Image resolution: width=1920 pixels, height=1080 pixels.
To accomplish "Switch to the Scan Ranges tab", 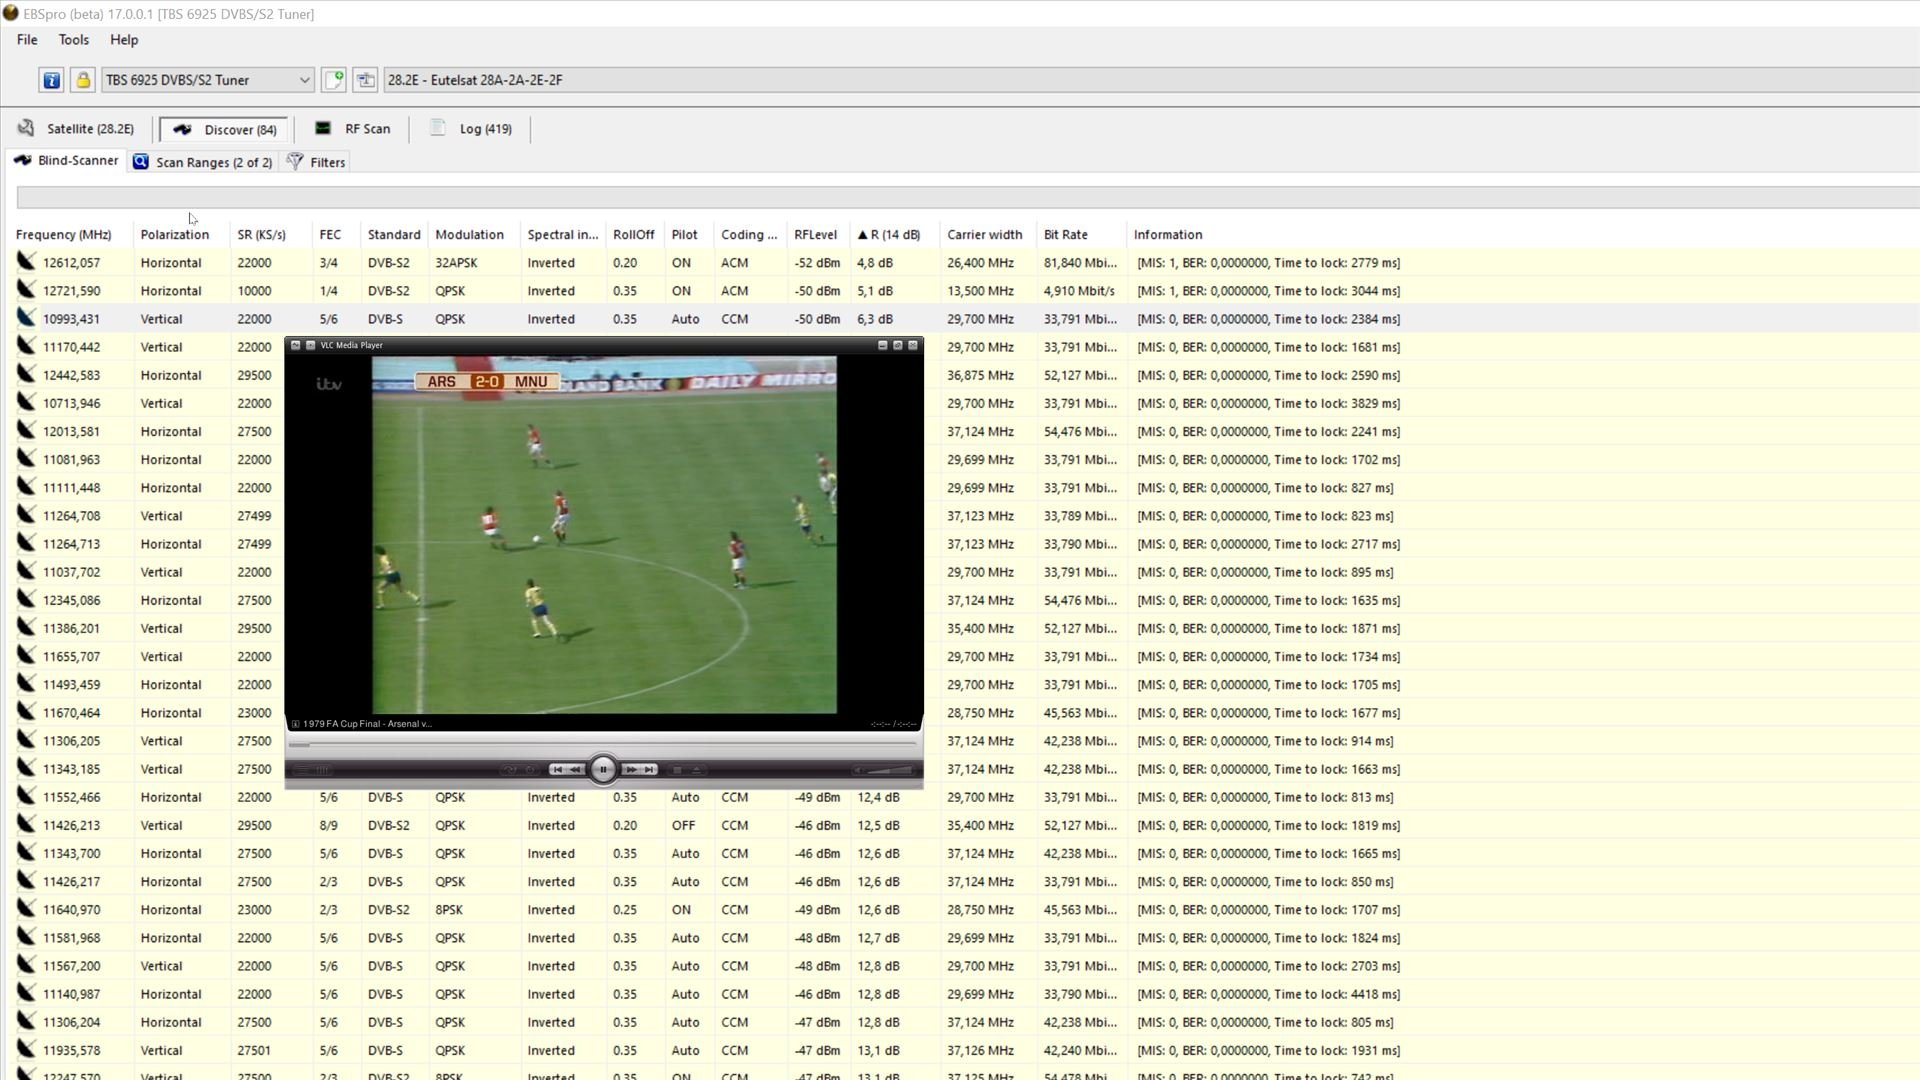I will (x=203, y=162).
